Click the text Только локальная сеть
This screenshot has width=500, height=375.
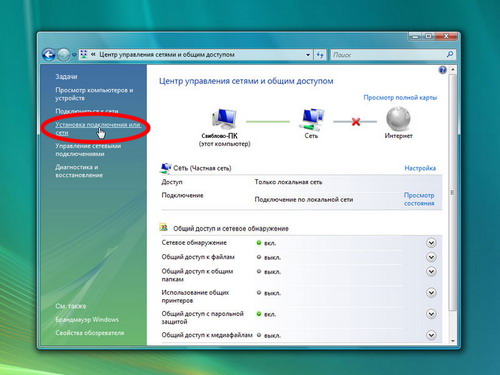pyautogui.click(x=288, y=182)
